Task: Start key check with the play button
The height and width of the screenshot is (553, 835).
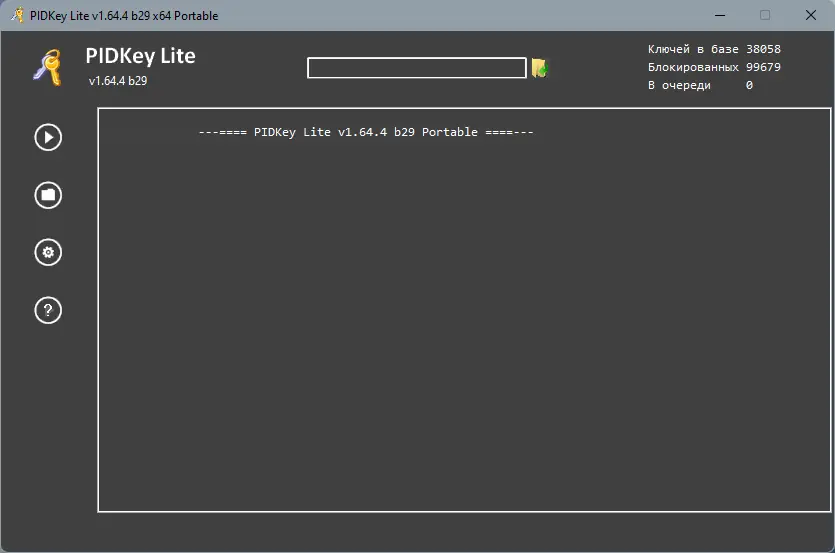Action: click(x=48, y=137)
